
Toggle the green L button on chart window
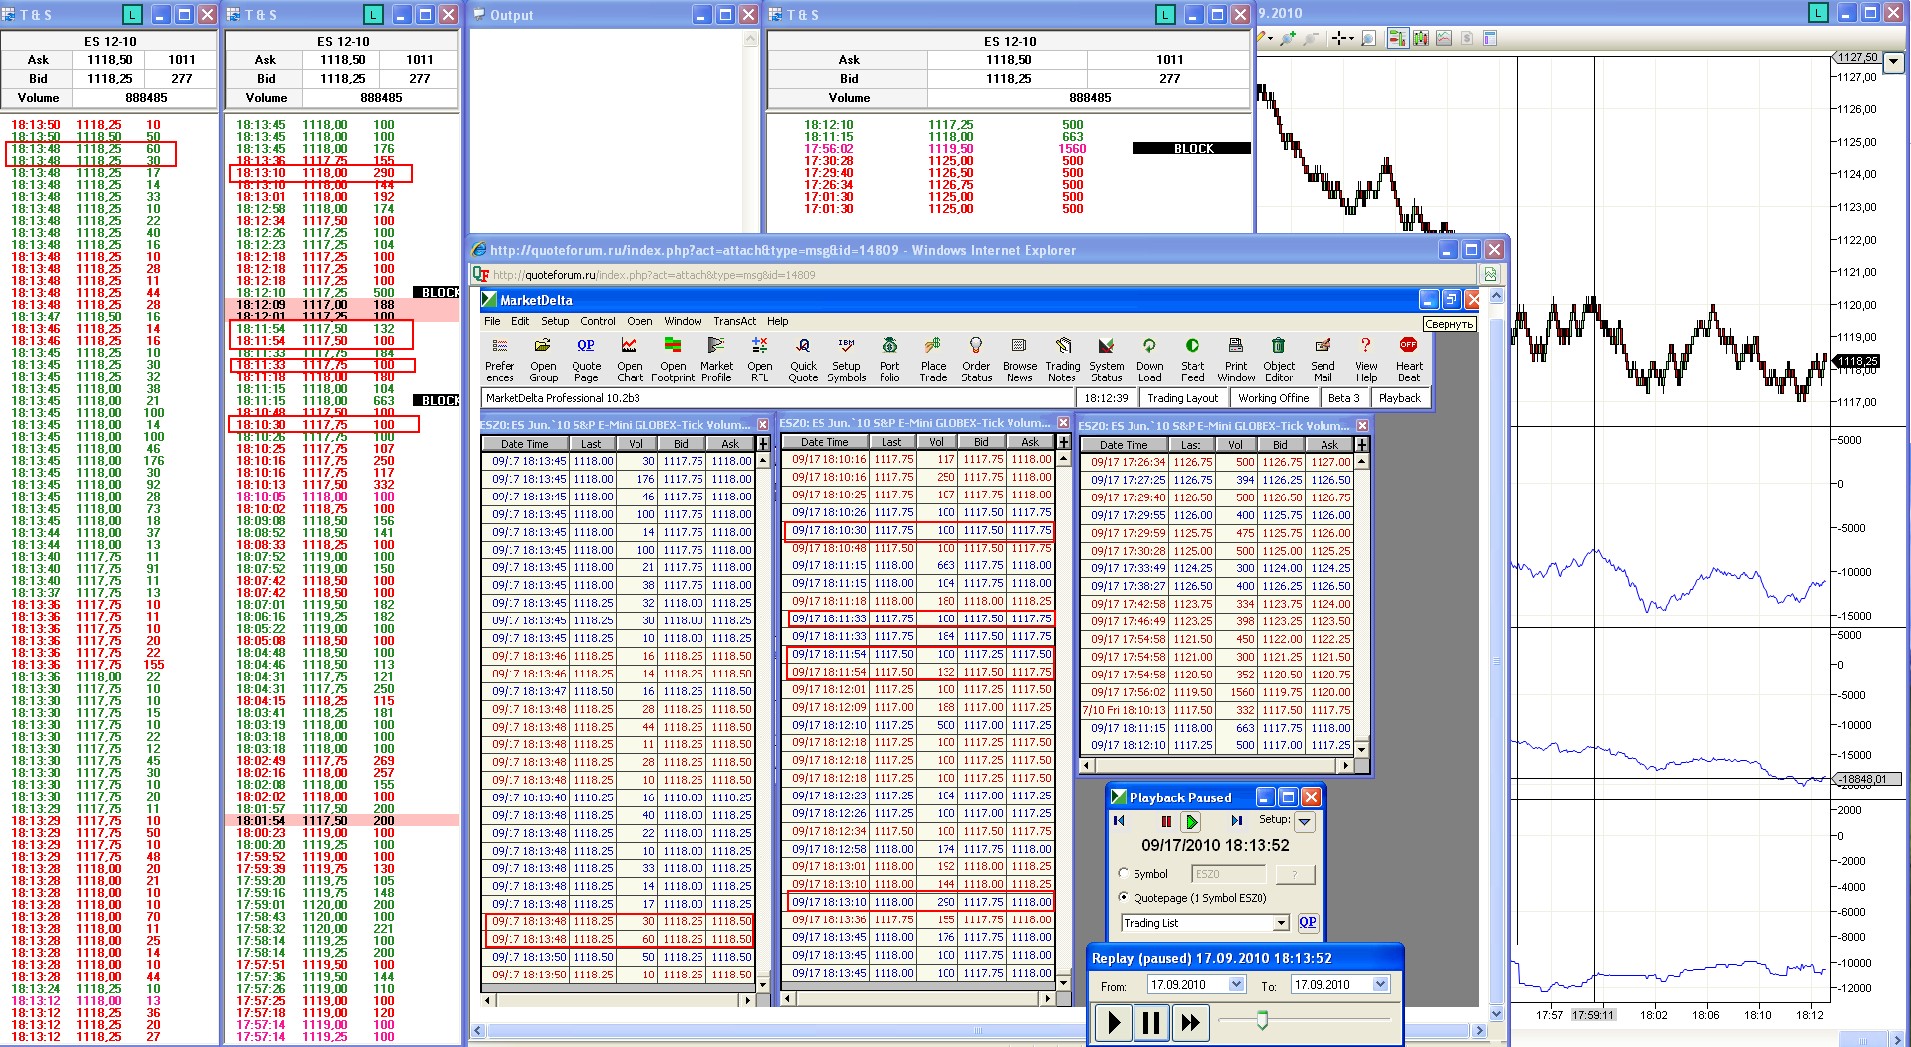coord(1818,13)
